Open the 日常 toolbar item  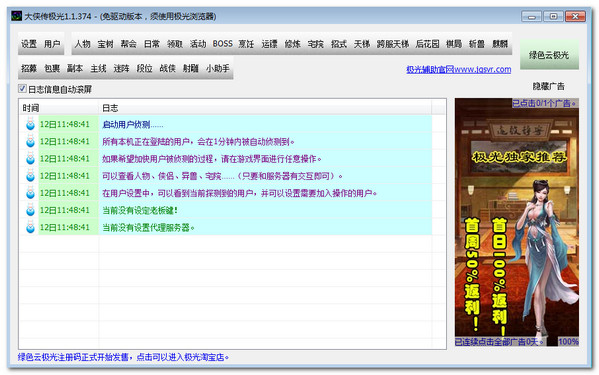[x=152, y=44]
